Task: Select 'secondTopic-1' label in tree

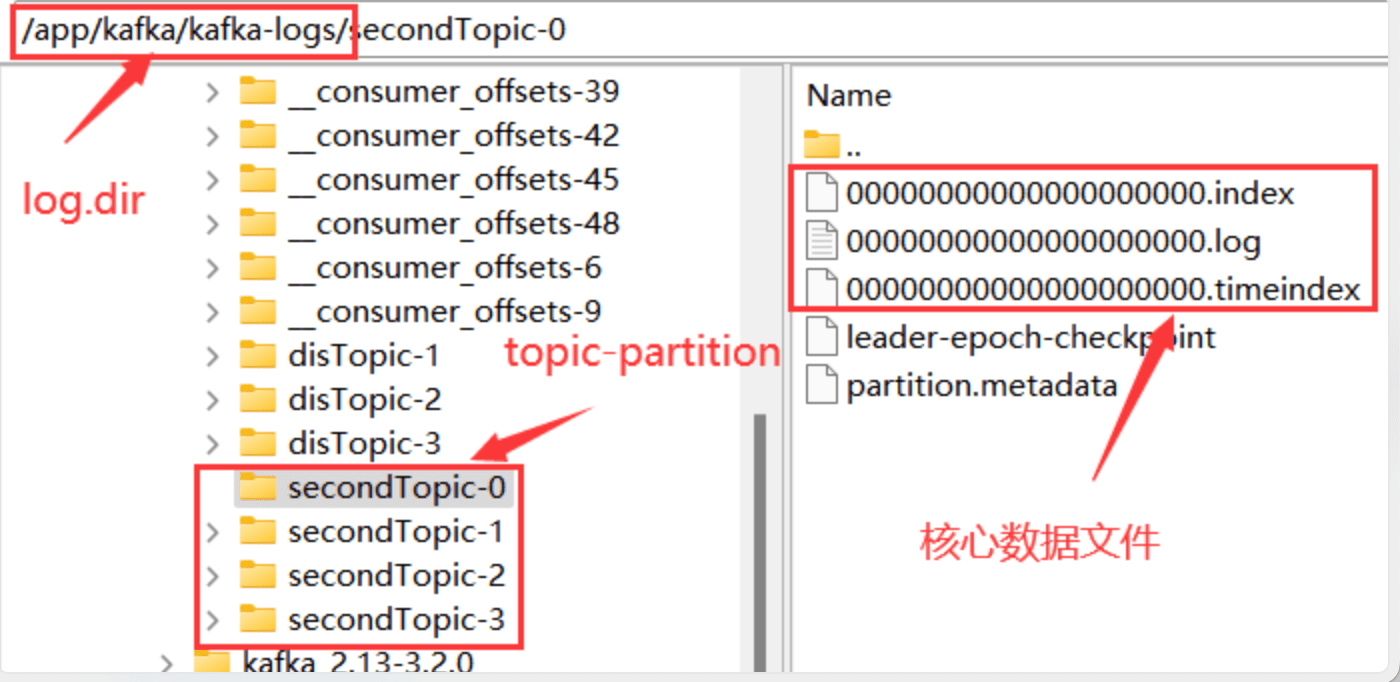Action: (396, 532)
